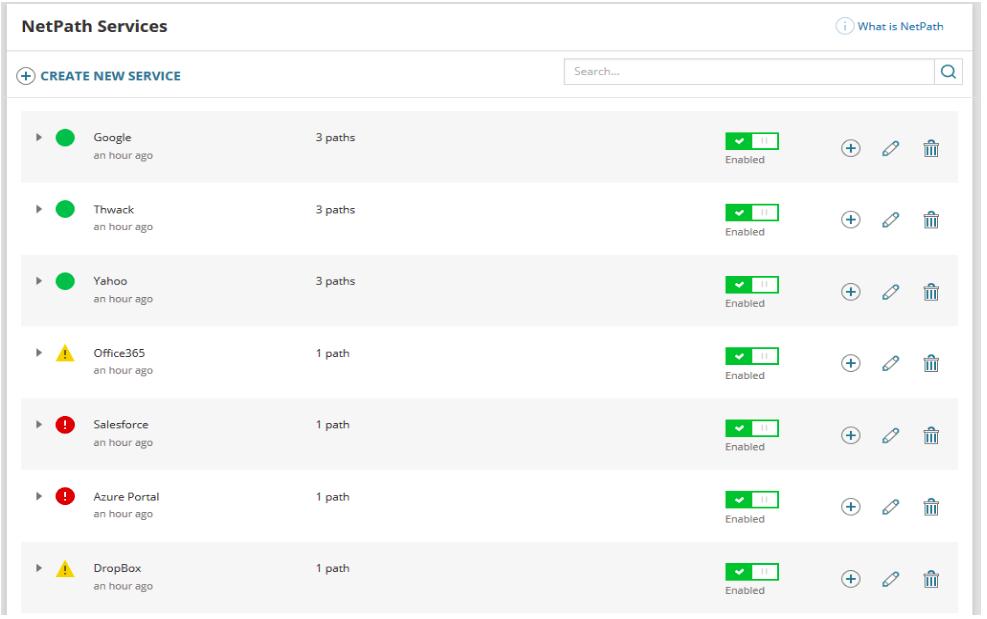Disable the Azure Portal service toggle
This screenshot has width=987, height=619.
[x=752, y=500]
